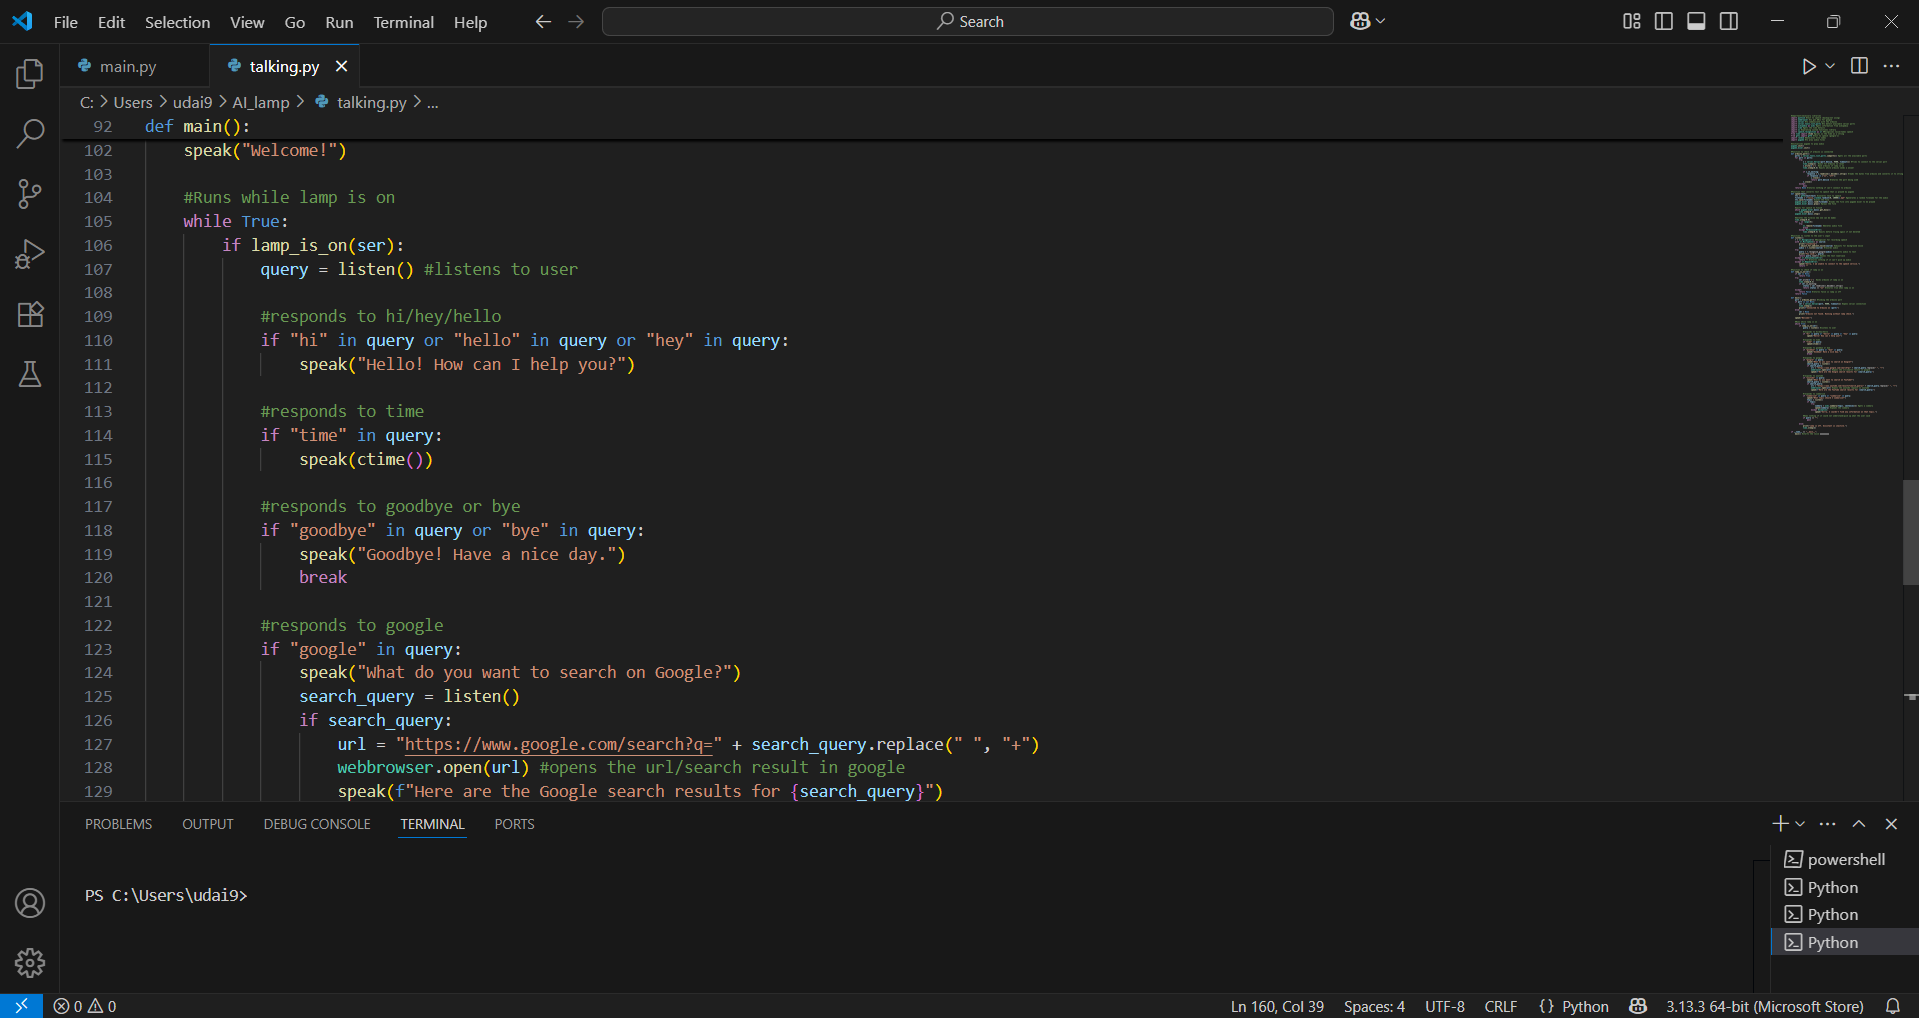Image resolution: width=1919 pixels, height=1018 pixels.
Task: Switch to the PORTS panel tab
Action: click(x=514, y=824)
